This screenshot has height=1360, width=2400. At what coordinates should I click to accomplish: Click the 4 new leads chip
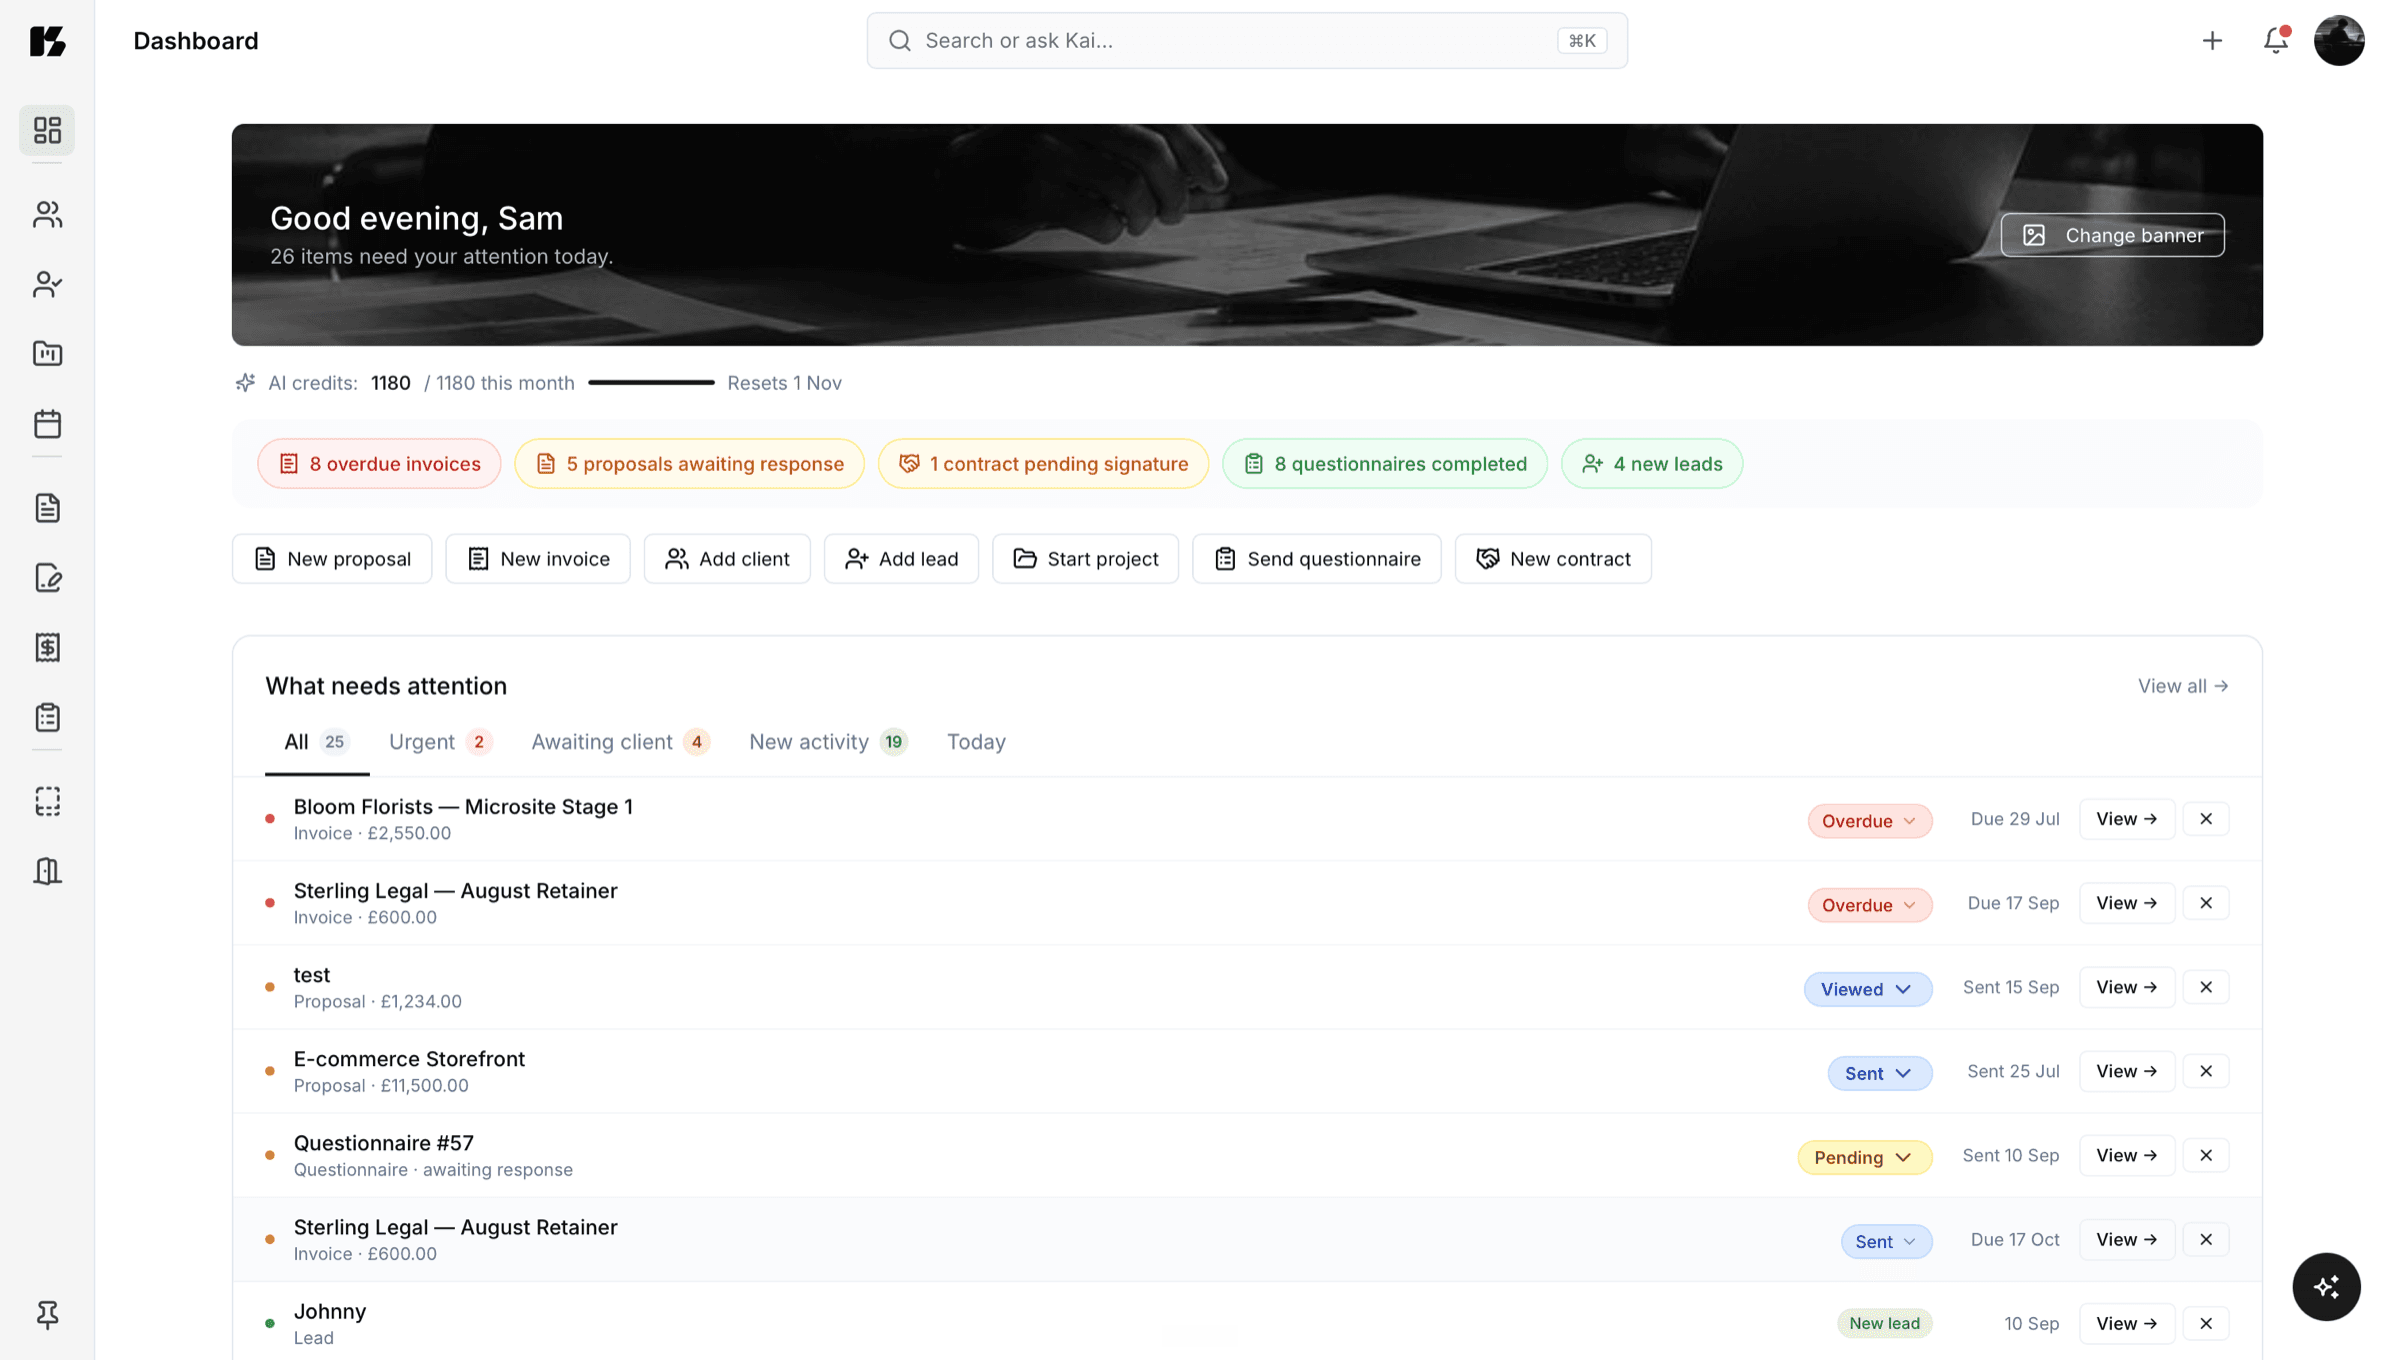[x=1651, y=463]
